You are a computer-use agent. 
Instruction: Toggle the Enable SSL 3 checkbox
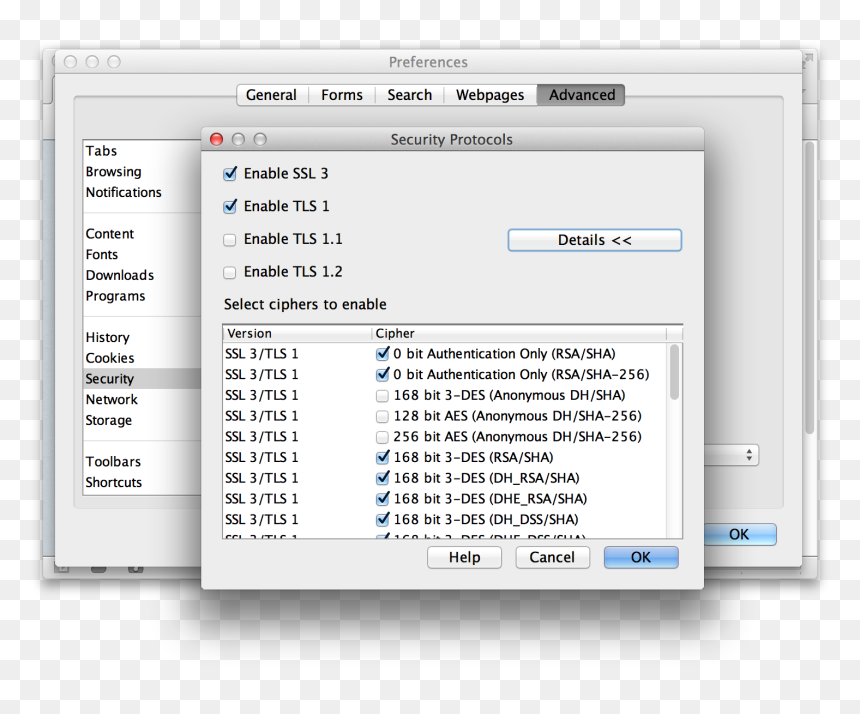point(230,174)
